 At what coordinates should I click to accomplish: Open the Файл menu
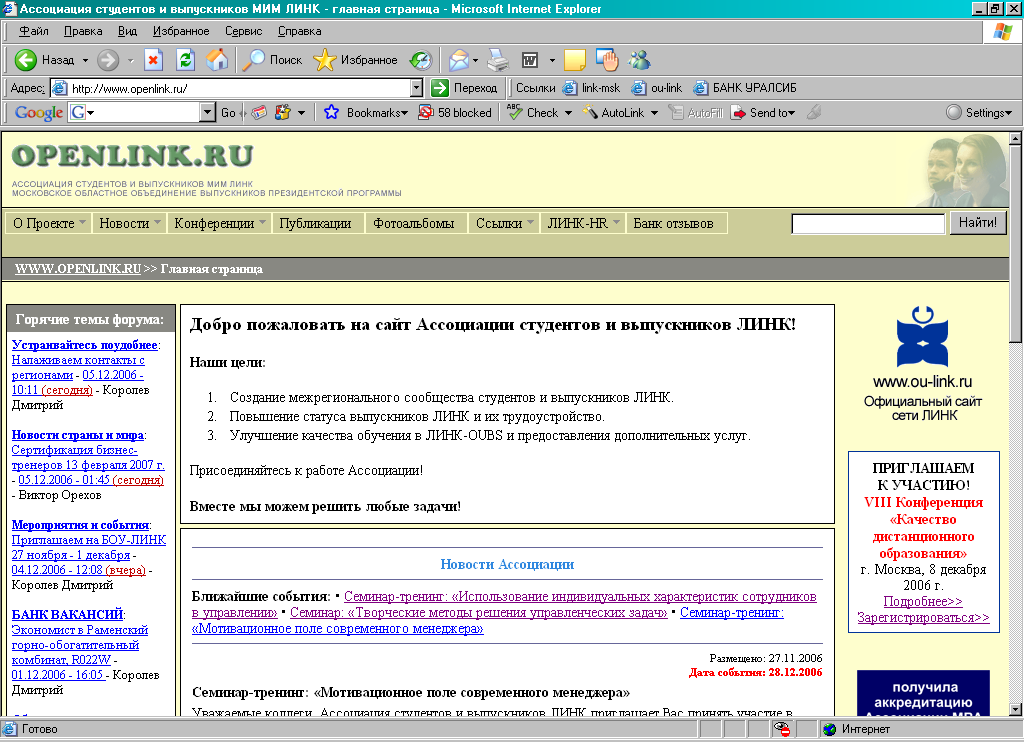point(33,31)
